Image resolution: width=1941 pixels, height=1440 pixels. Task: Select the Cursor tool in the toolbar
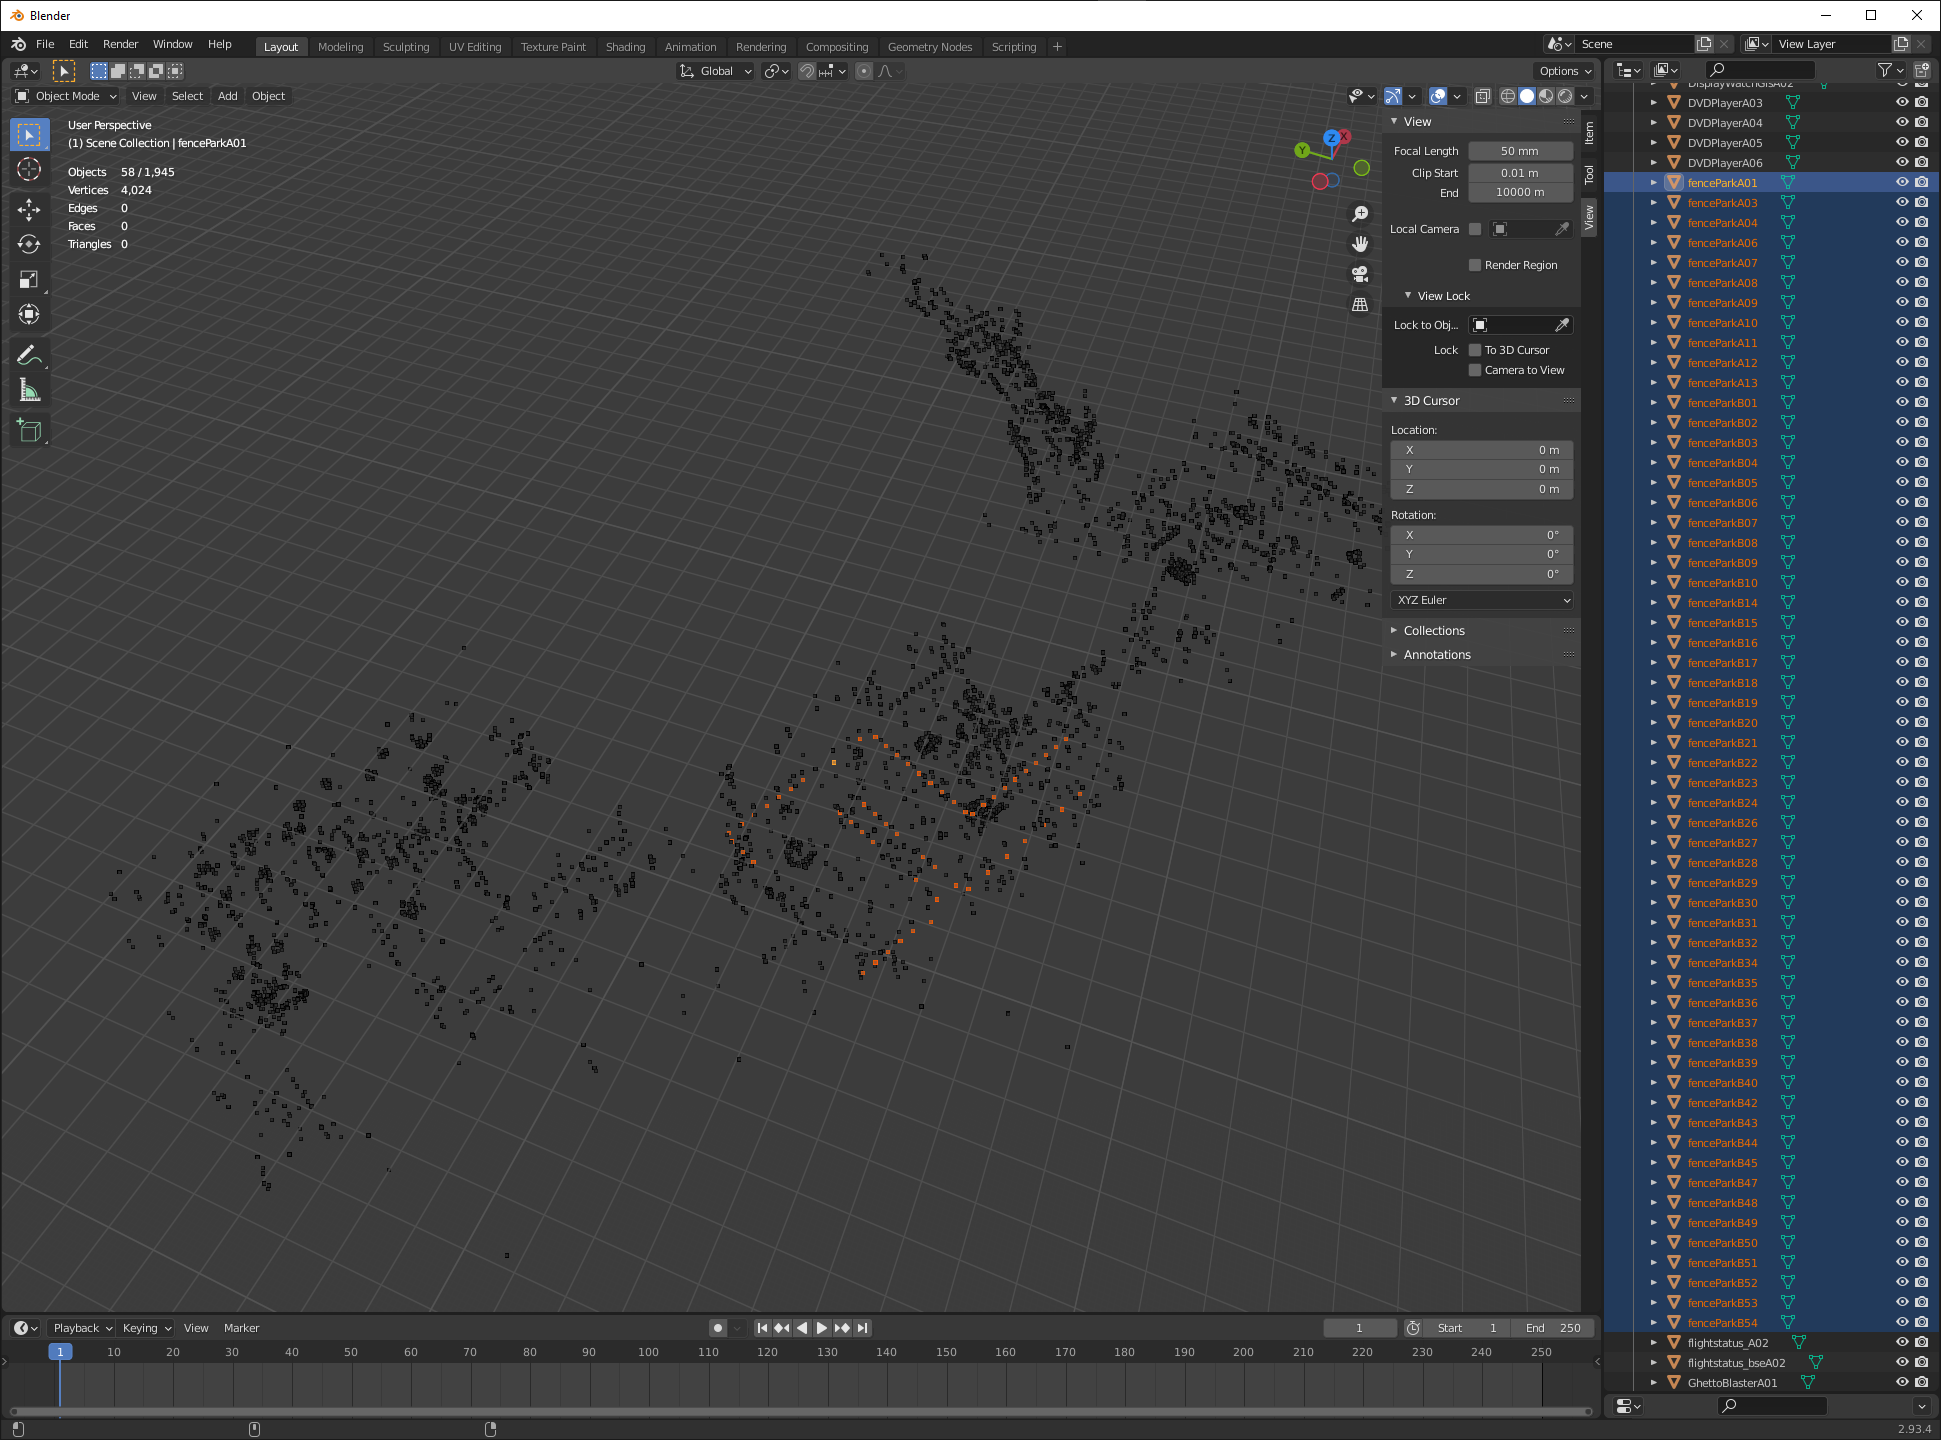(29, 170)
